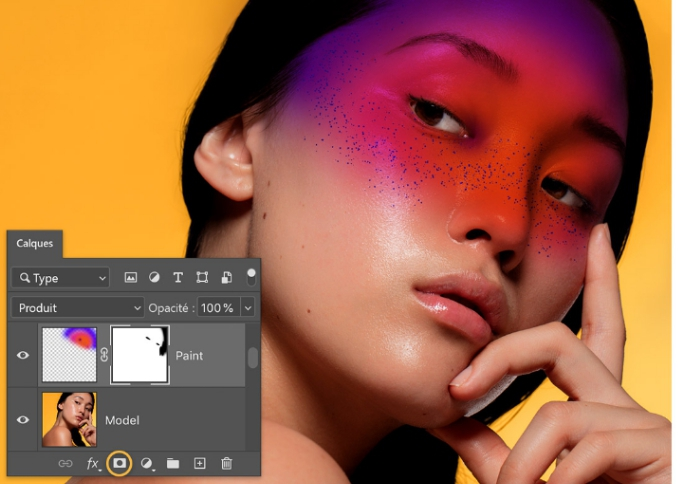This screenshot has width=683, height=484.
Task: Click the Opacité 100 % field
Action: pos(218,308)
